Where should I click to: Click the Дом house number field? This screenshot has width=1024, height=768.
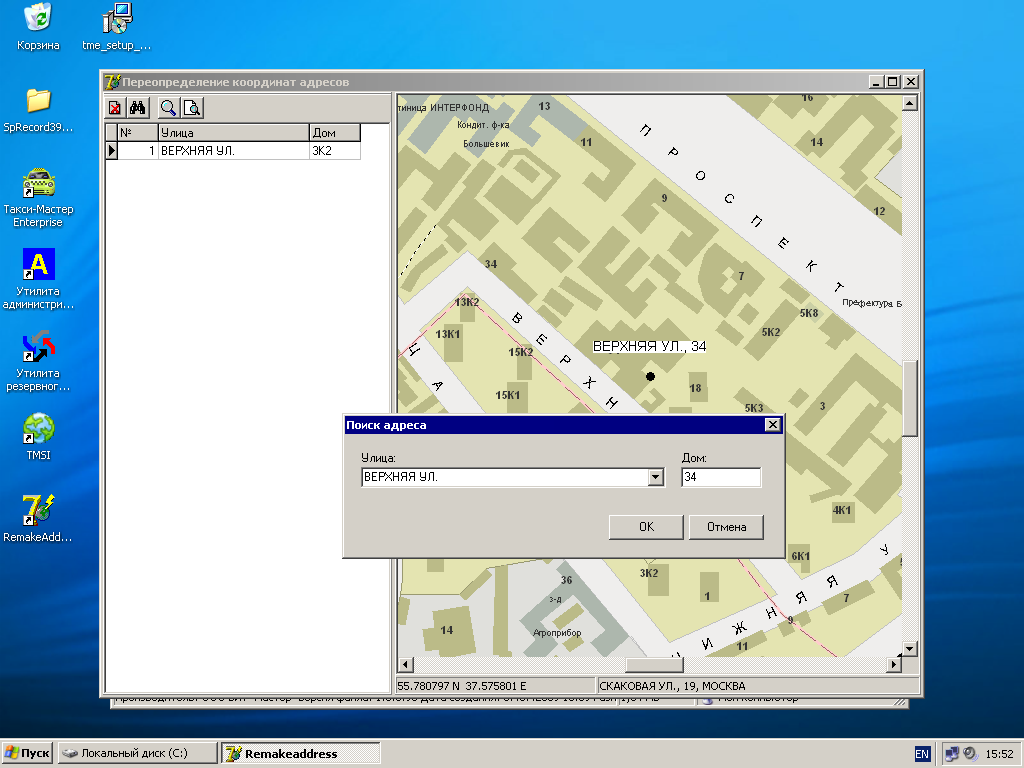click(720, 478)
